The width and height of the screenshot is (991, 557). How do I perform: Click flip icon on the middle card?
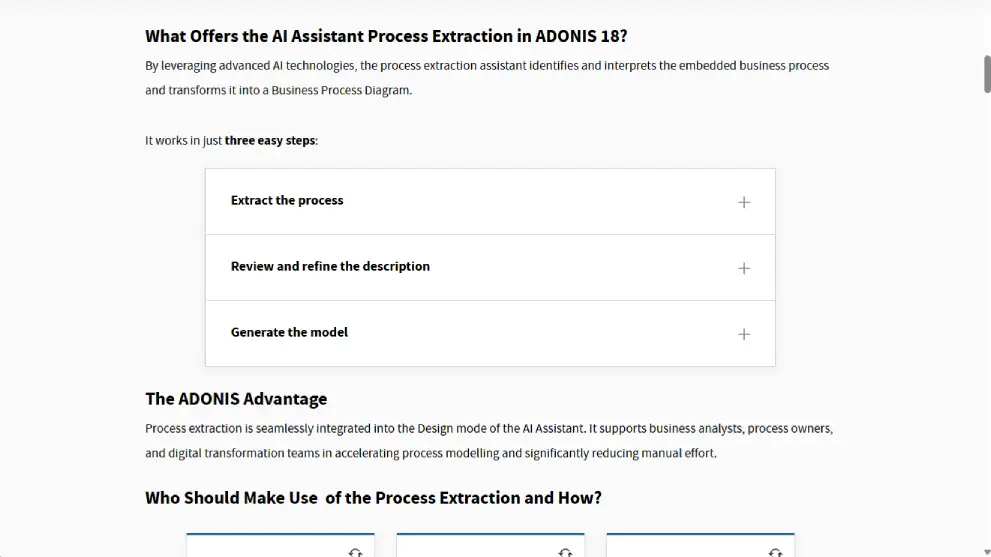pyautogui.click(x=565, y=552)
